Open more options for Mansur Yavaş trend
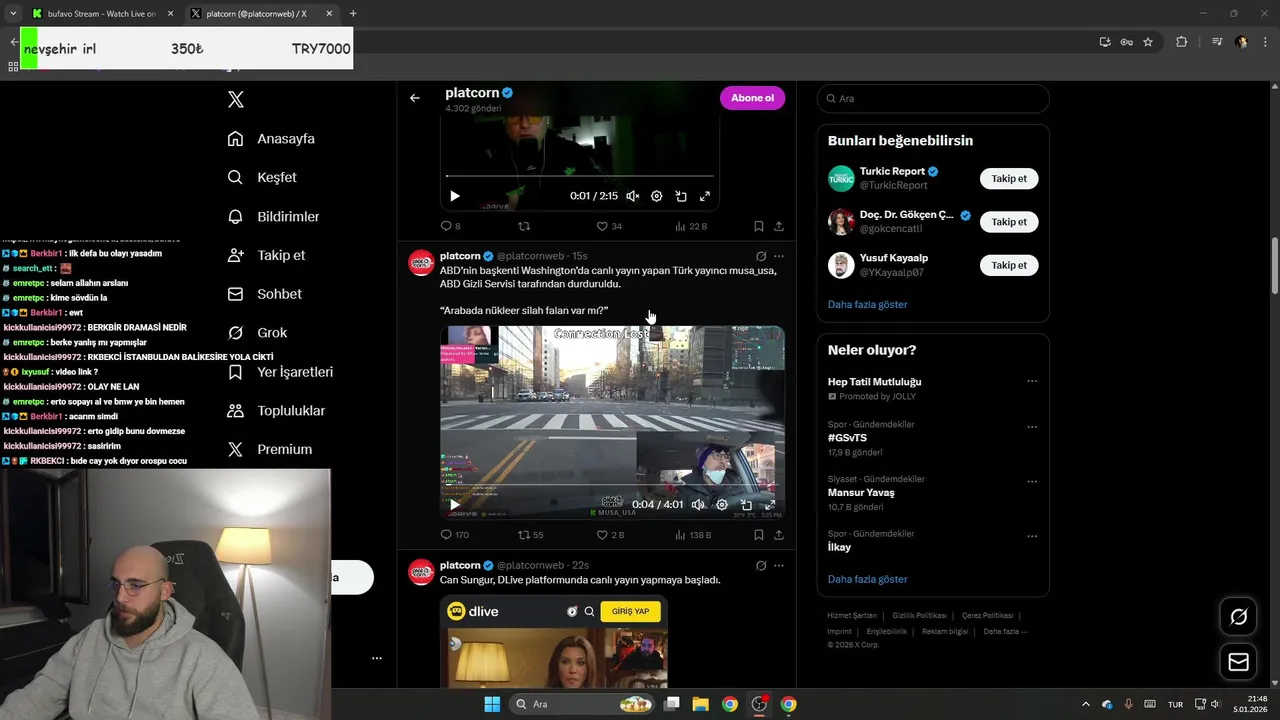 click(x=1032, y=482)
